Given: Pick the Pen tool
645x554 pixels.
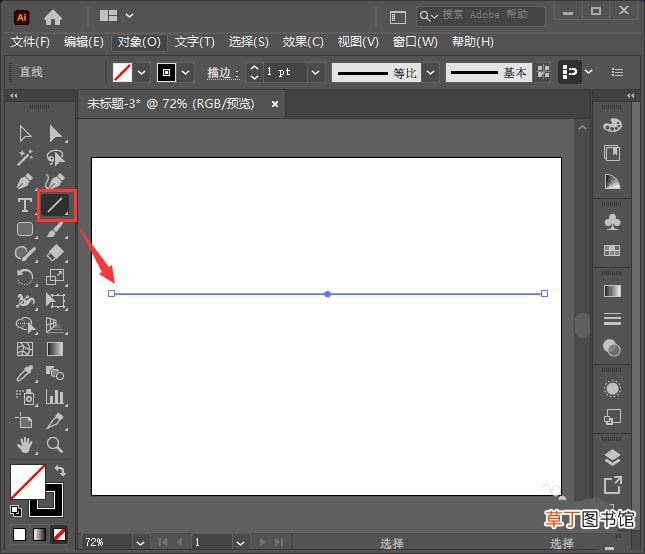Looking at the screenshot, I should coord(25,181).
